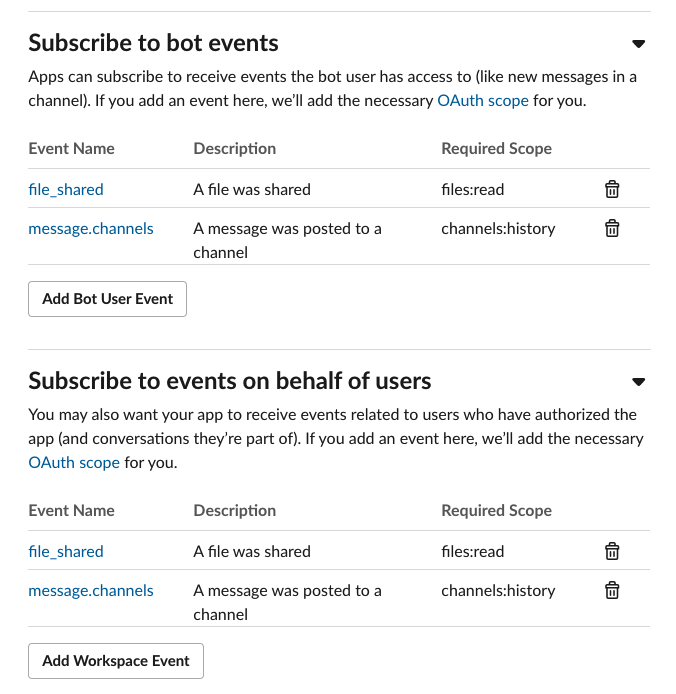Delete file_shared from user events with trash icon
This screenshot has width=676, height=694.
pyautogui.click(x=612, y=551)
